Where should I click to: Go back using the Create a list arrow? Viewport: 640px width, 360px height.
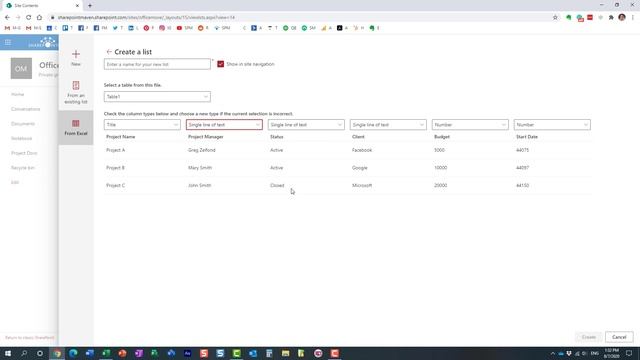click(109, 52)
